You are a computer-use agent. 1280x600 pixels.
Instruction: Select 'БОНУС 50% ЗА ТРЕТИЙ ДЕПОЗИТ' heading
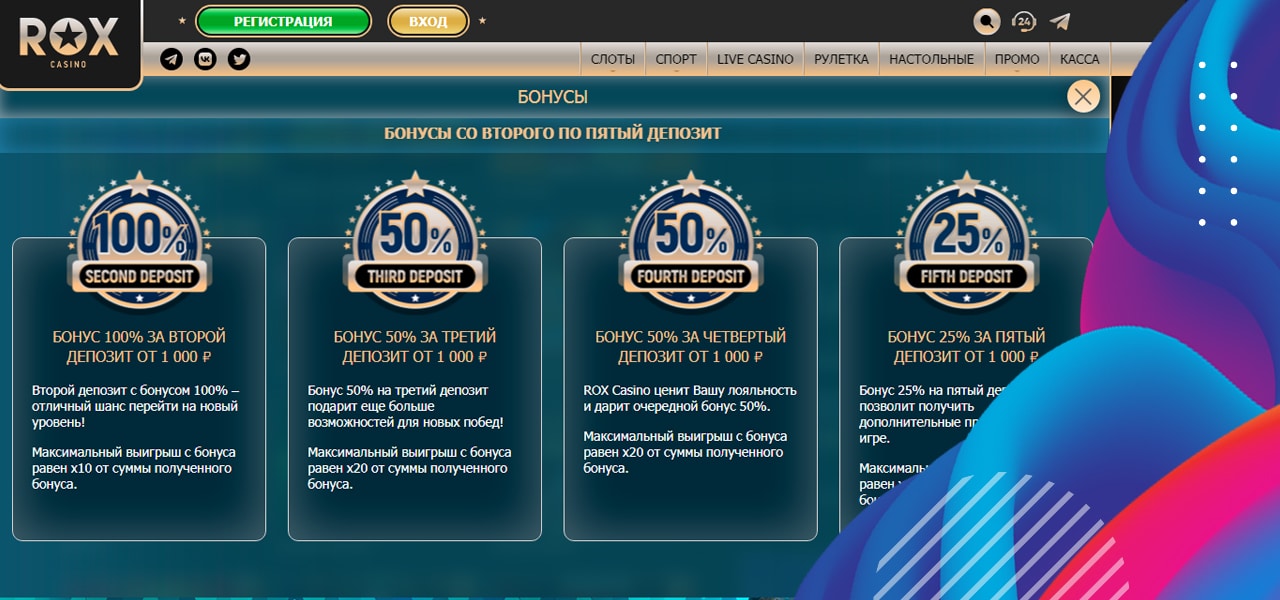pyautogui.click(x=415, y=347)
